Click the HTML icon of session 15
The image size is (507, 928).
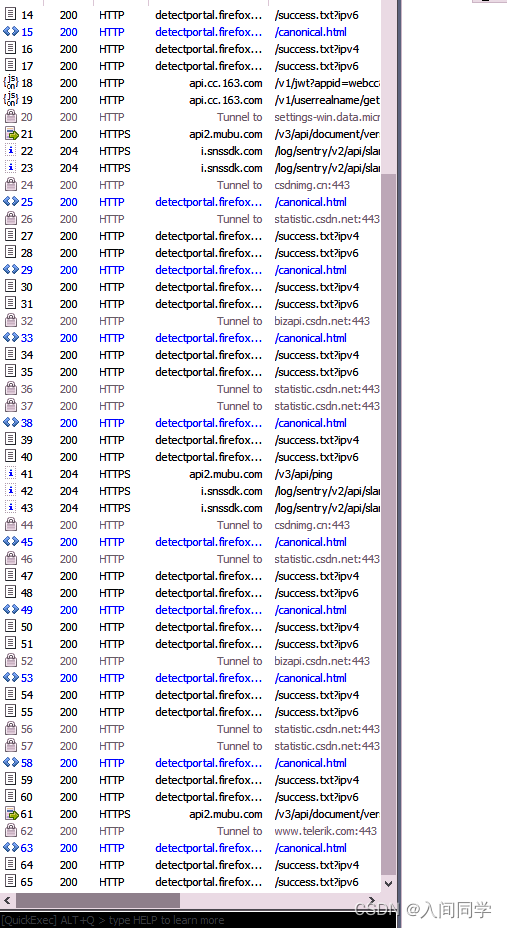pos(10,31)
